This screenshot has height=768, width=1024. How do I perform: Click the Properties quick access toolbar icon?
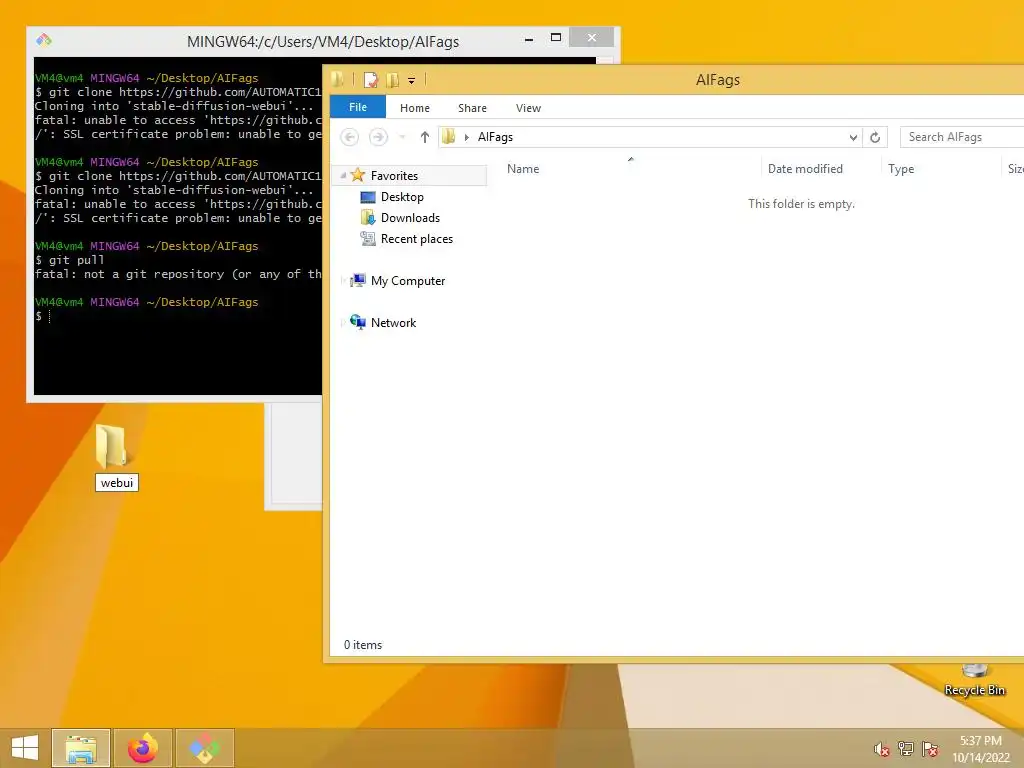click(371, 80)
